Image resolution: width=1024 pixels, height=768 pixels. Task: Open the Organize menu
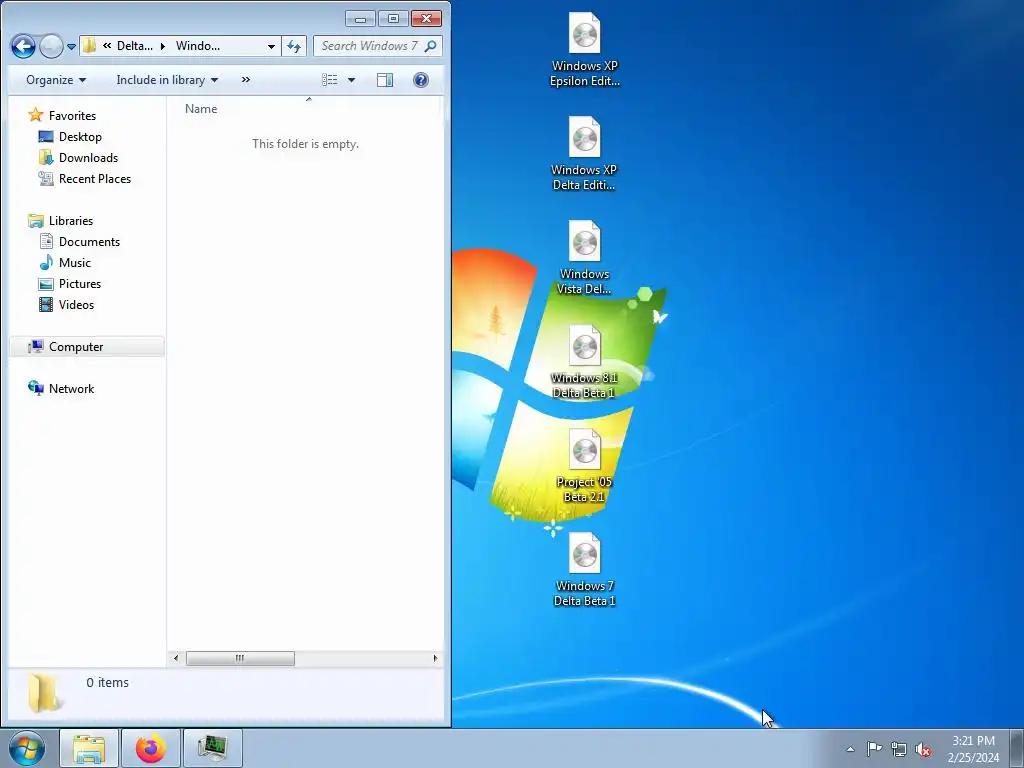click(x=56, y=80)
